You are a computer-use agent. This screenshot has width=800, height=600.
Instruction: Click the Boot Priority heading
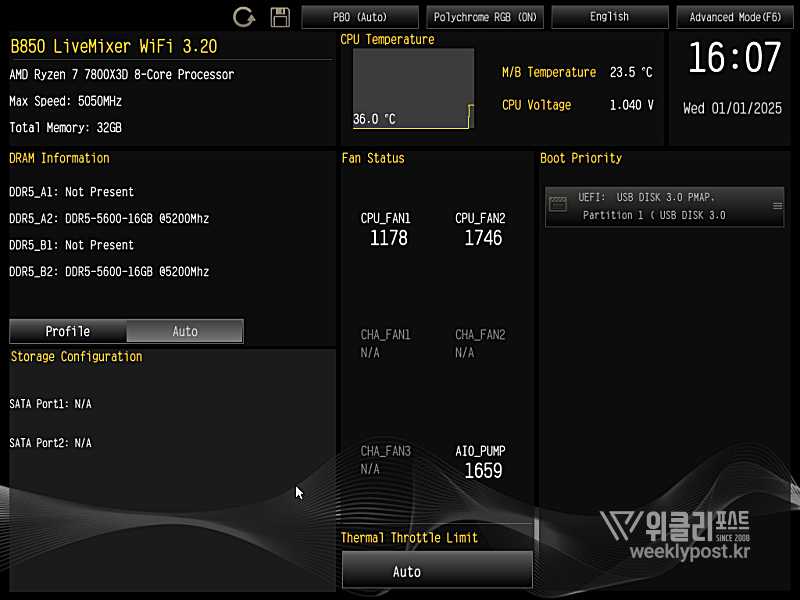581,158
